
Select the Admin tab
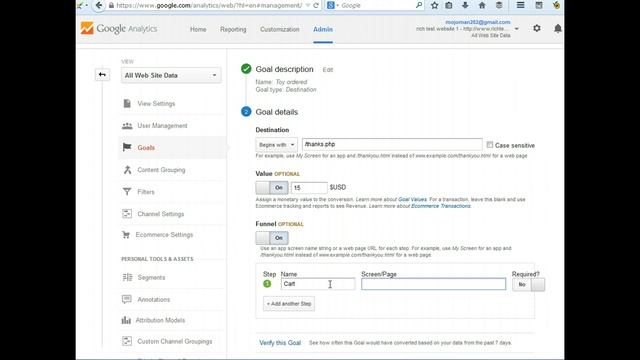[x=323, y=29]
